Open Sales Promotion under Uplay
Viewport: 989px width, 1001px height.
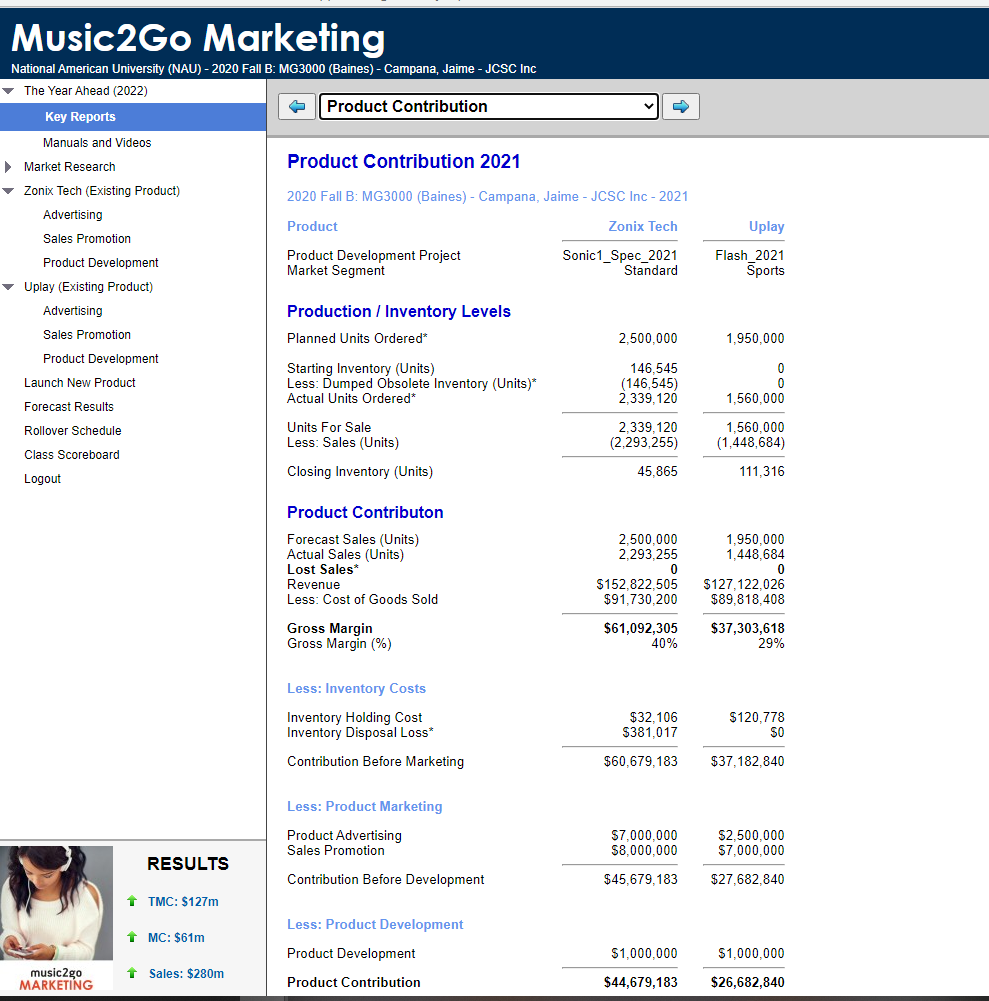[87, 335]
